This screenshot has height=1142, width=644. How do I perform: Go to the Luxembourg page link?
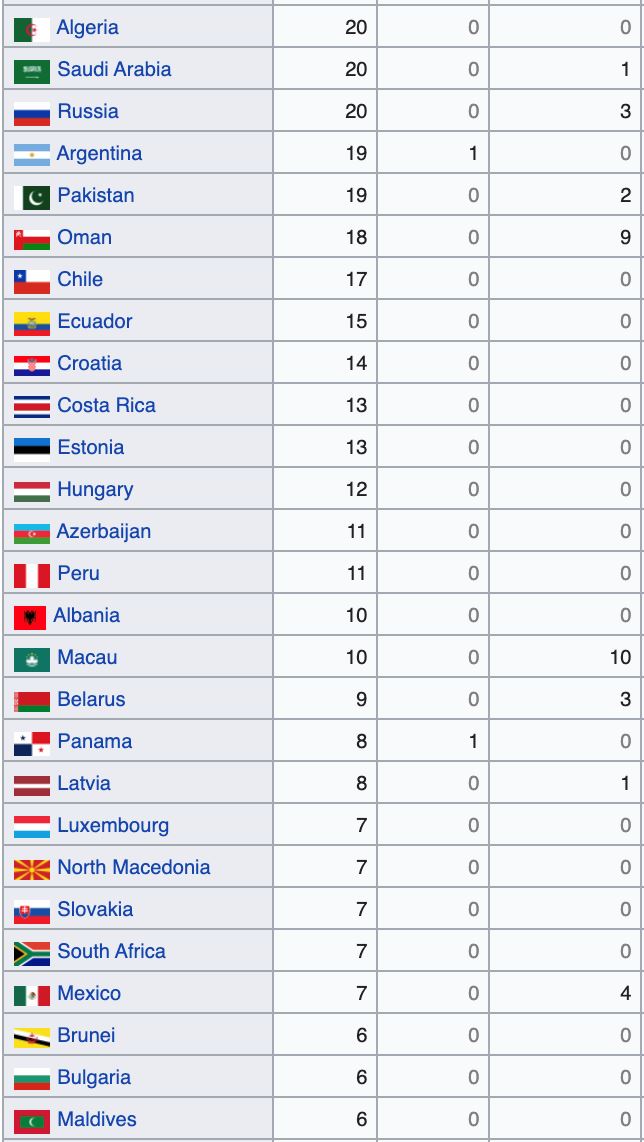click(113, 826)
